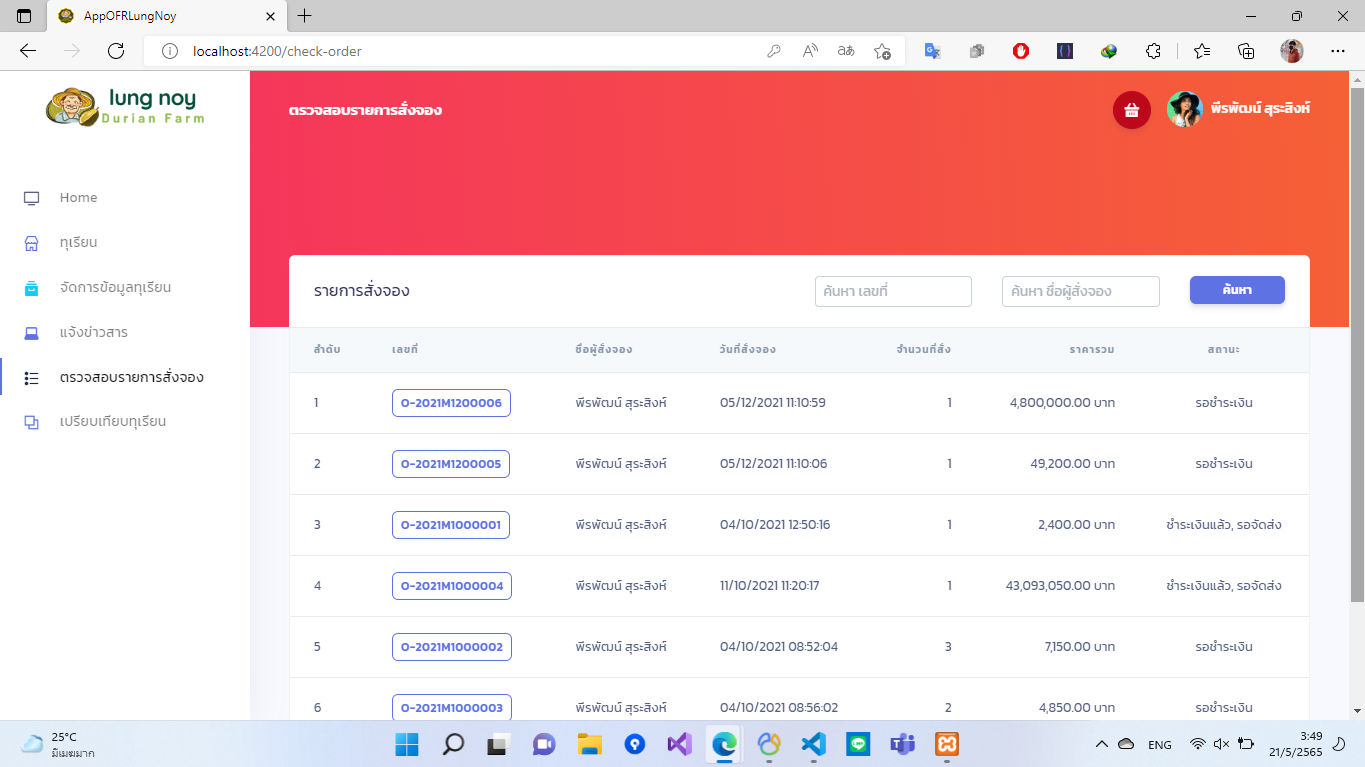Open weather widget showing 25°C
This screenshot has width=1365, height=767.
(58, 744)
